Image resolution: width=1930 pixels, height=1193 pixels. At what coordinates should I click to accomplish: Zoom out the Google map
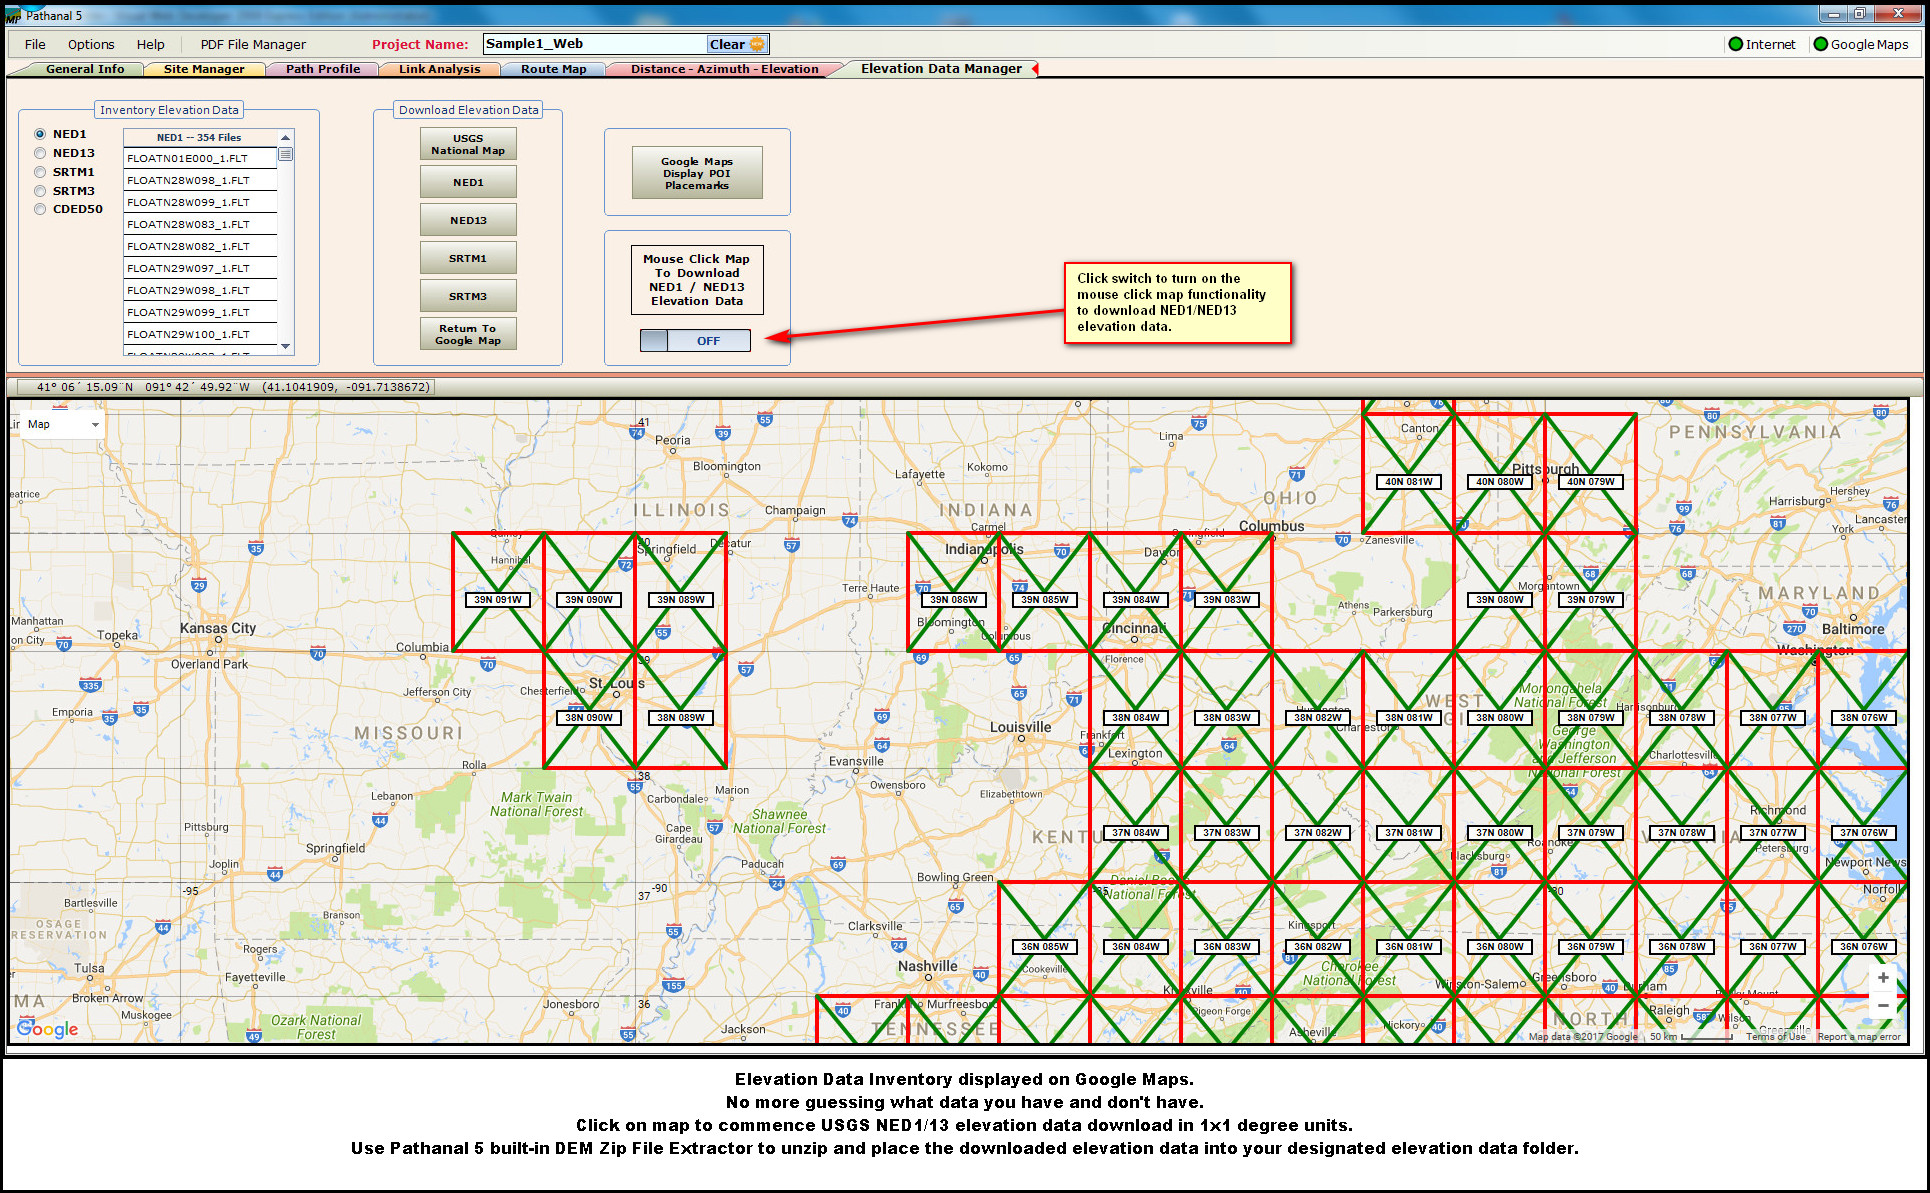pos(1883,1005)
